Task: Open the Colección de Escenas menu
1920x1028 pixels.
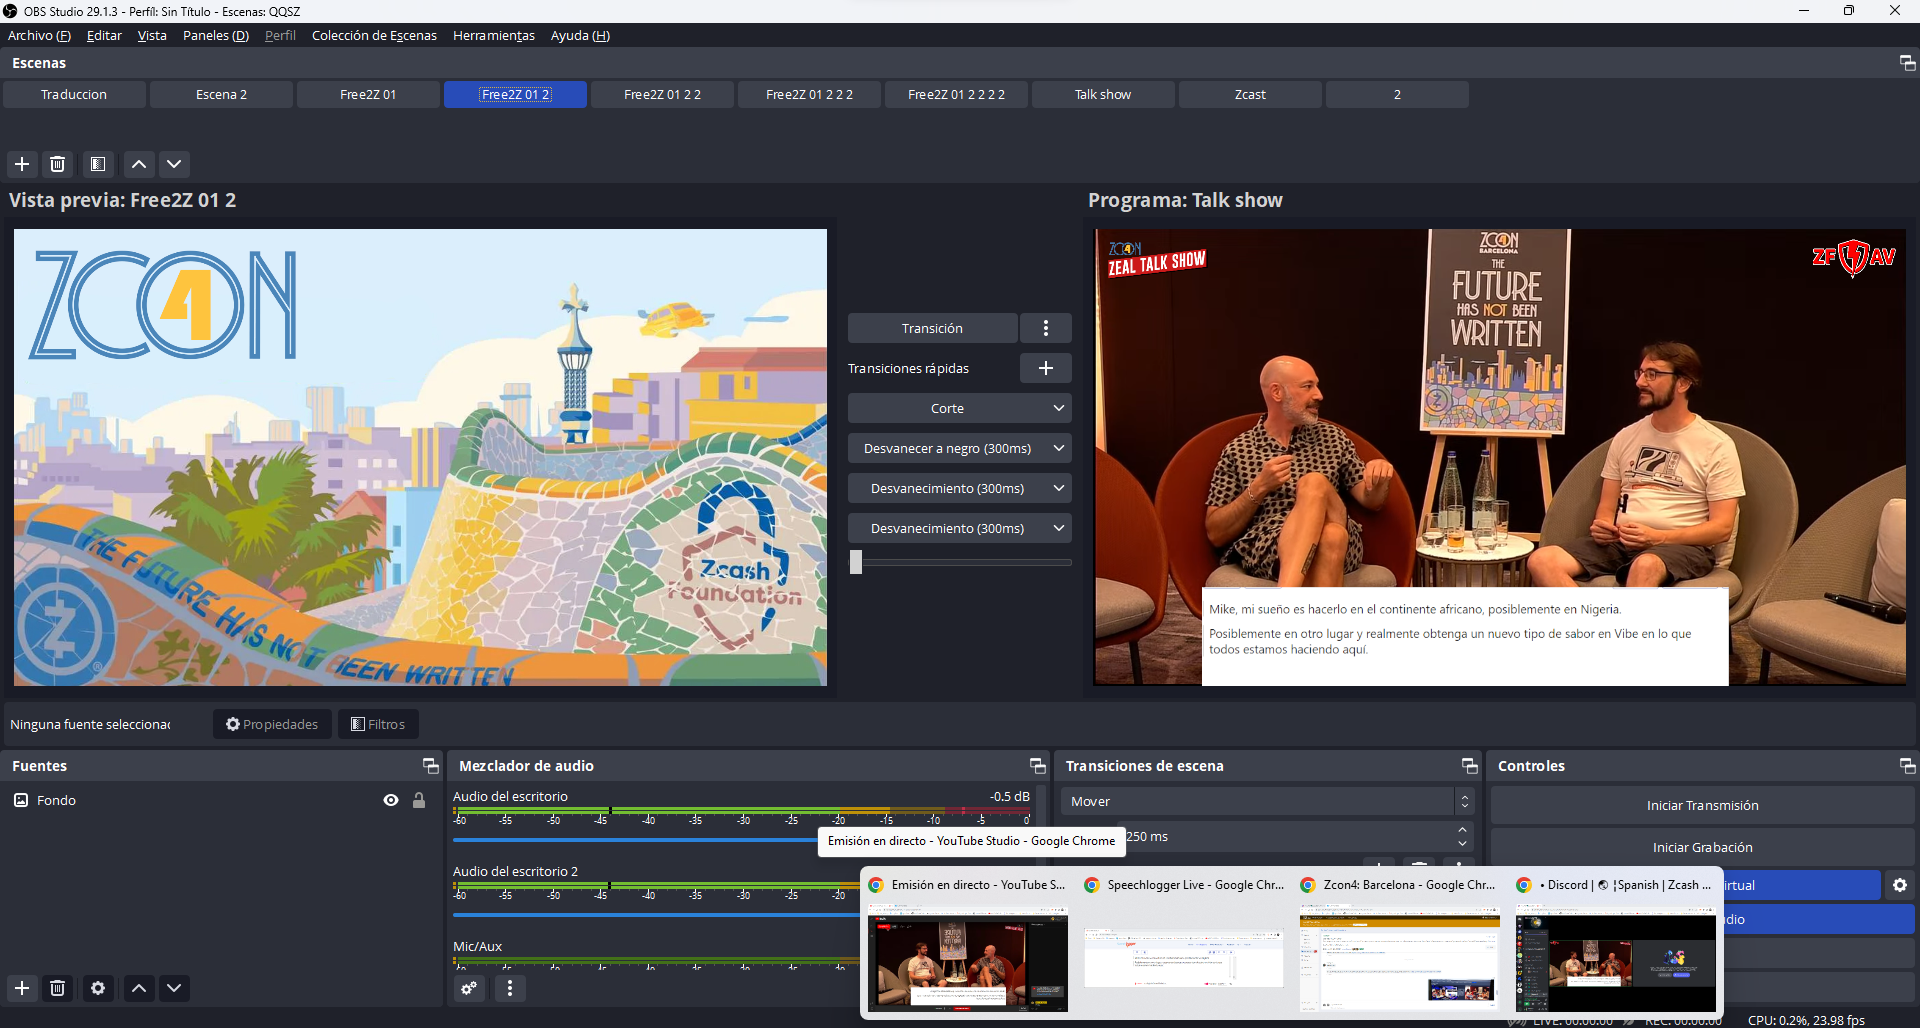Action: point(374,36)
